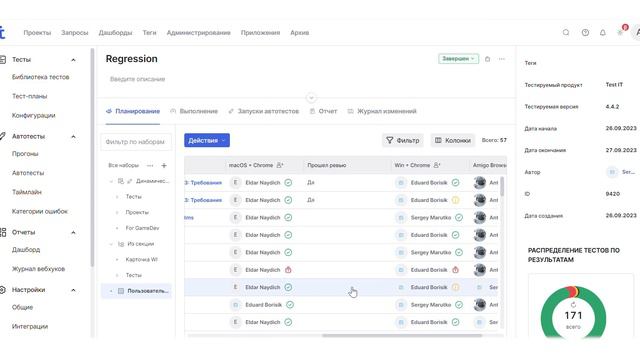Select Проекты set in the tree
Viewport: 640px width, 360px height.
click(137, 212)
